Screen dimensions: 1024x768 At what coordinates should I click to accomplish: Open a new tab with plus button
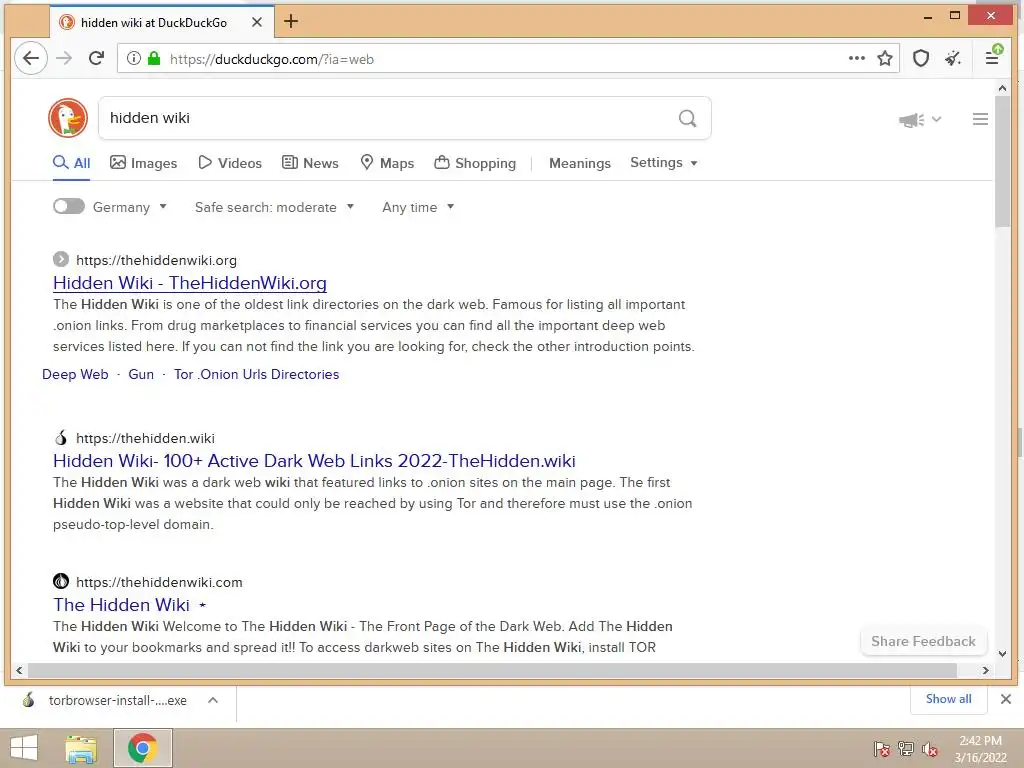tap(291, 22)
